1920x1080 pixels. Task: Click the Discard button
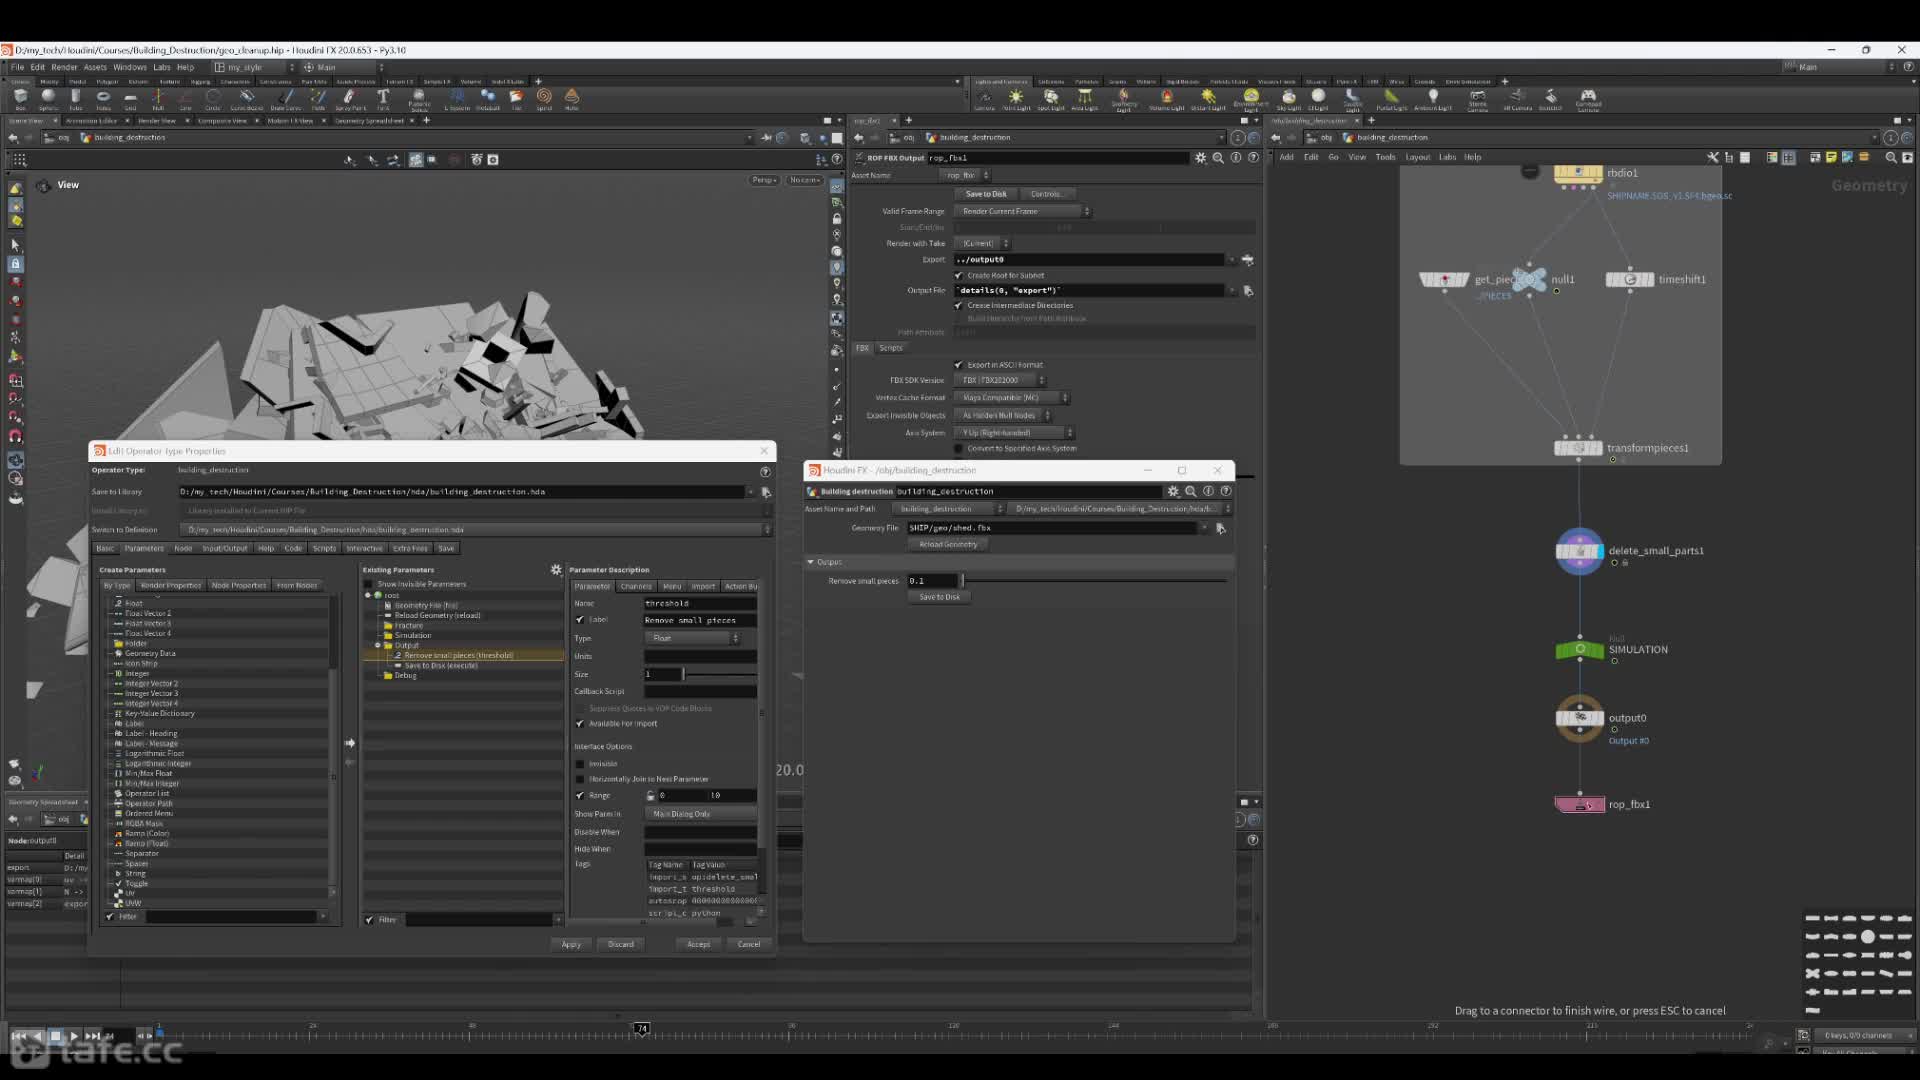coord(621,944)
